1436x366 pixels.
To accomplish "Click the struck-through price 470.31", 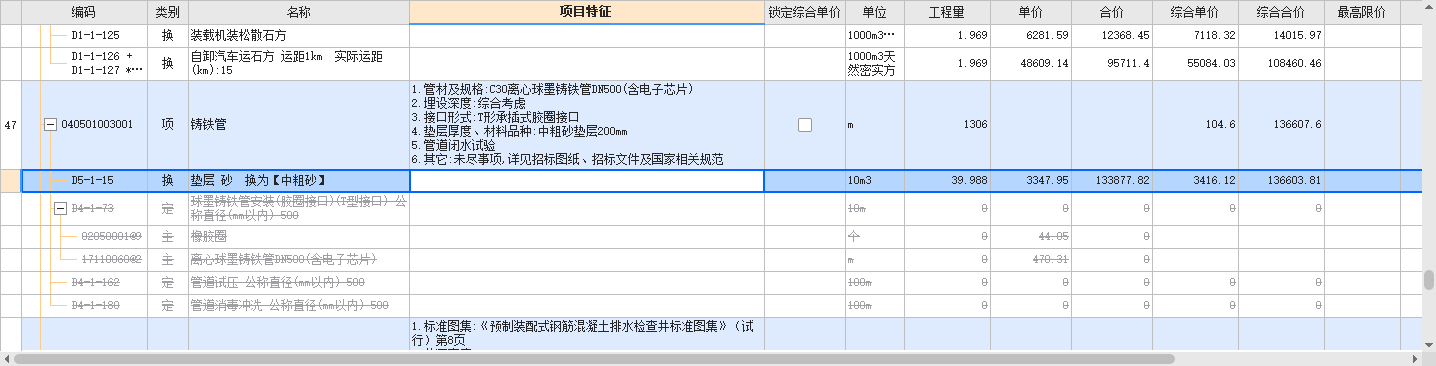I will pos(1050,259).
